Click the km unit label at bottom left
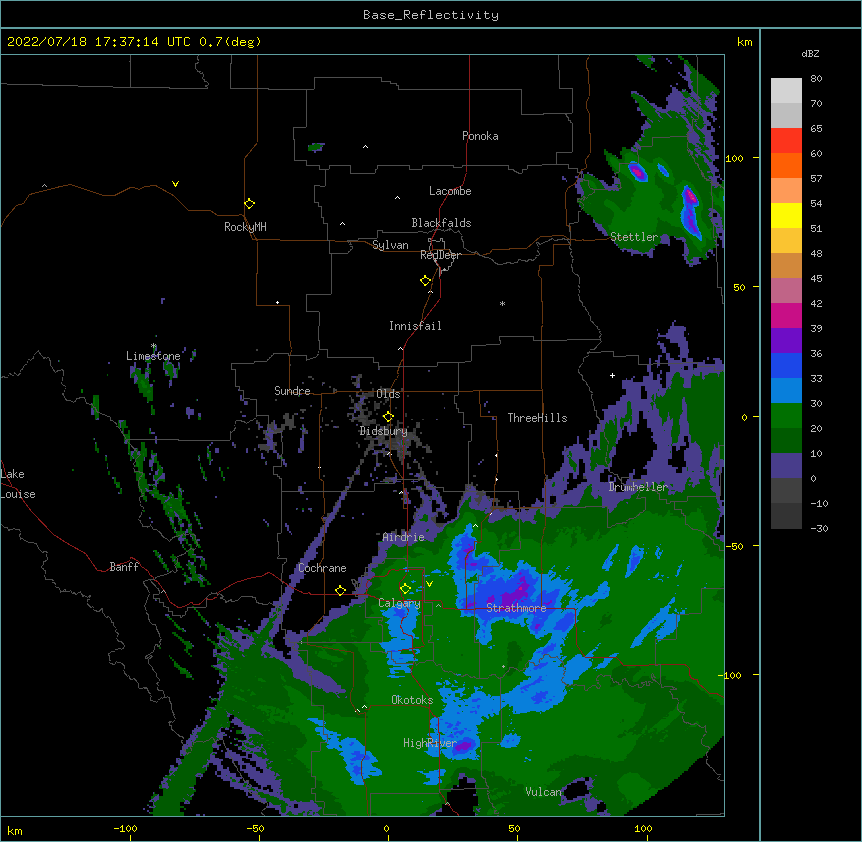 [15, 831]
